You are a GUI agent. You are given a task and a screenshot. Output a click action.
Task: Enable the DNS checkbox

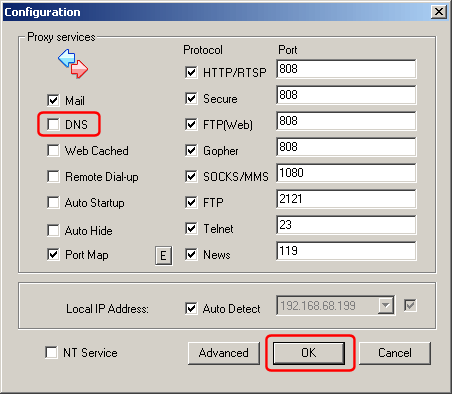point(53,124)
